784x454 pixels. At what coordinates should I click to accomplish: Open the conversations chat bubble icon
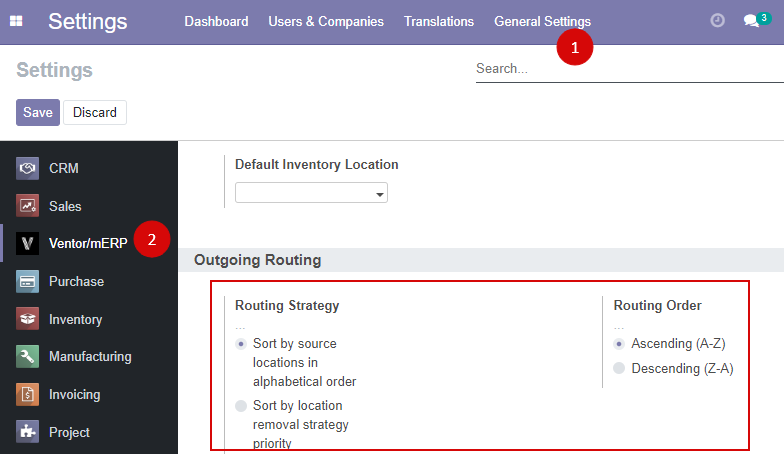tap(751, 21)
